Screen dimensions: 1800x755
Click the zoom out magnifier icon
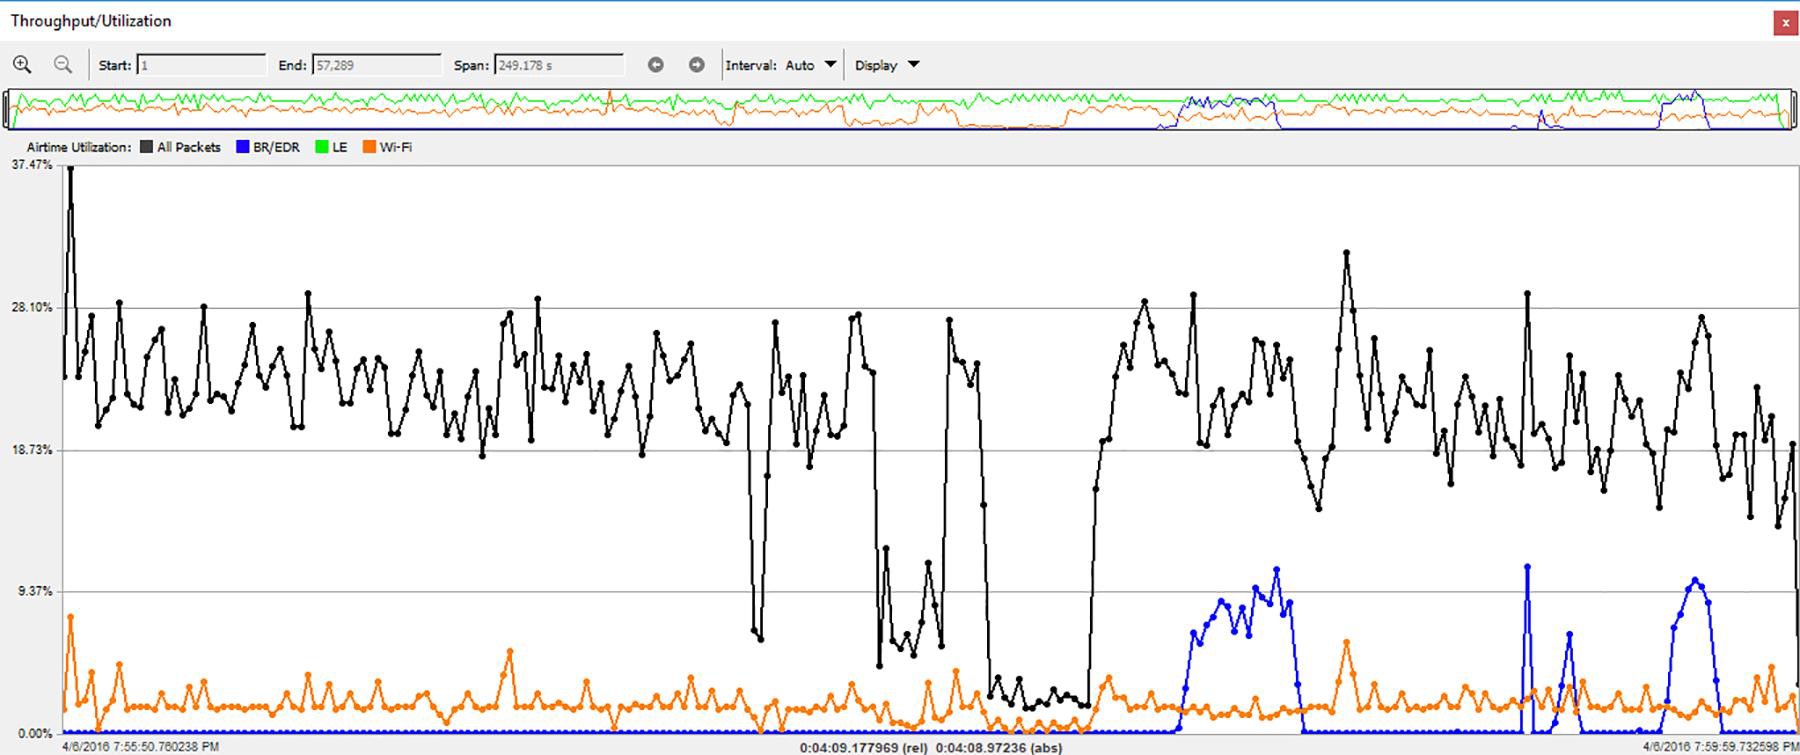pos(63,65)
